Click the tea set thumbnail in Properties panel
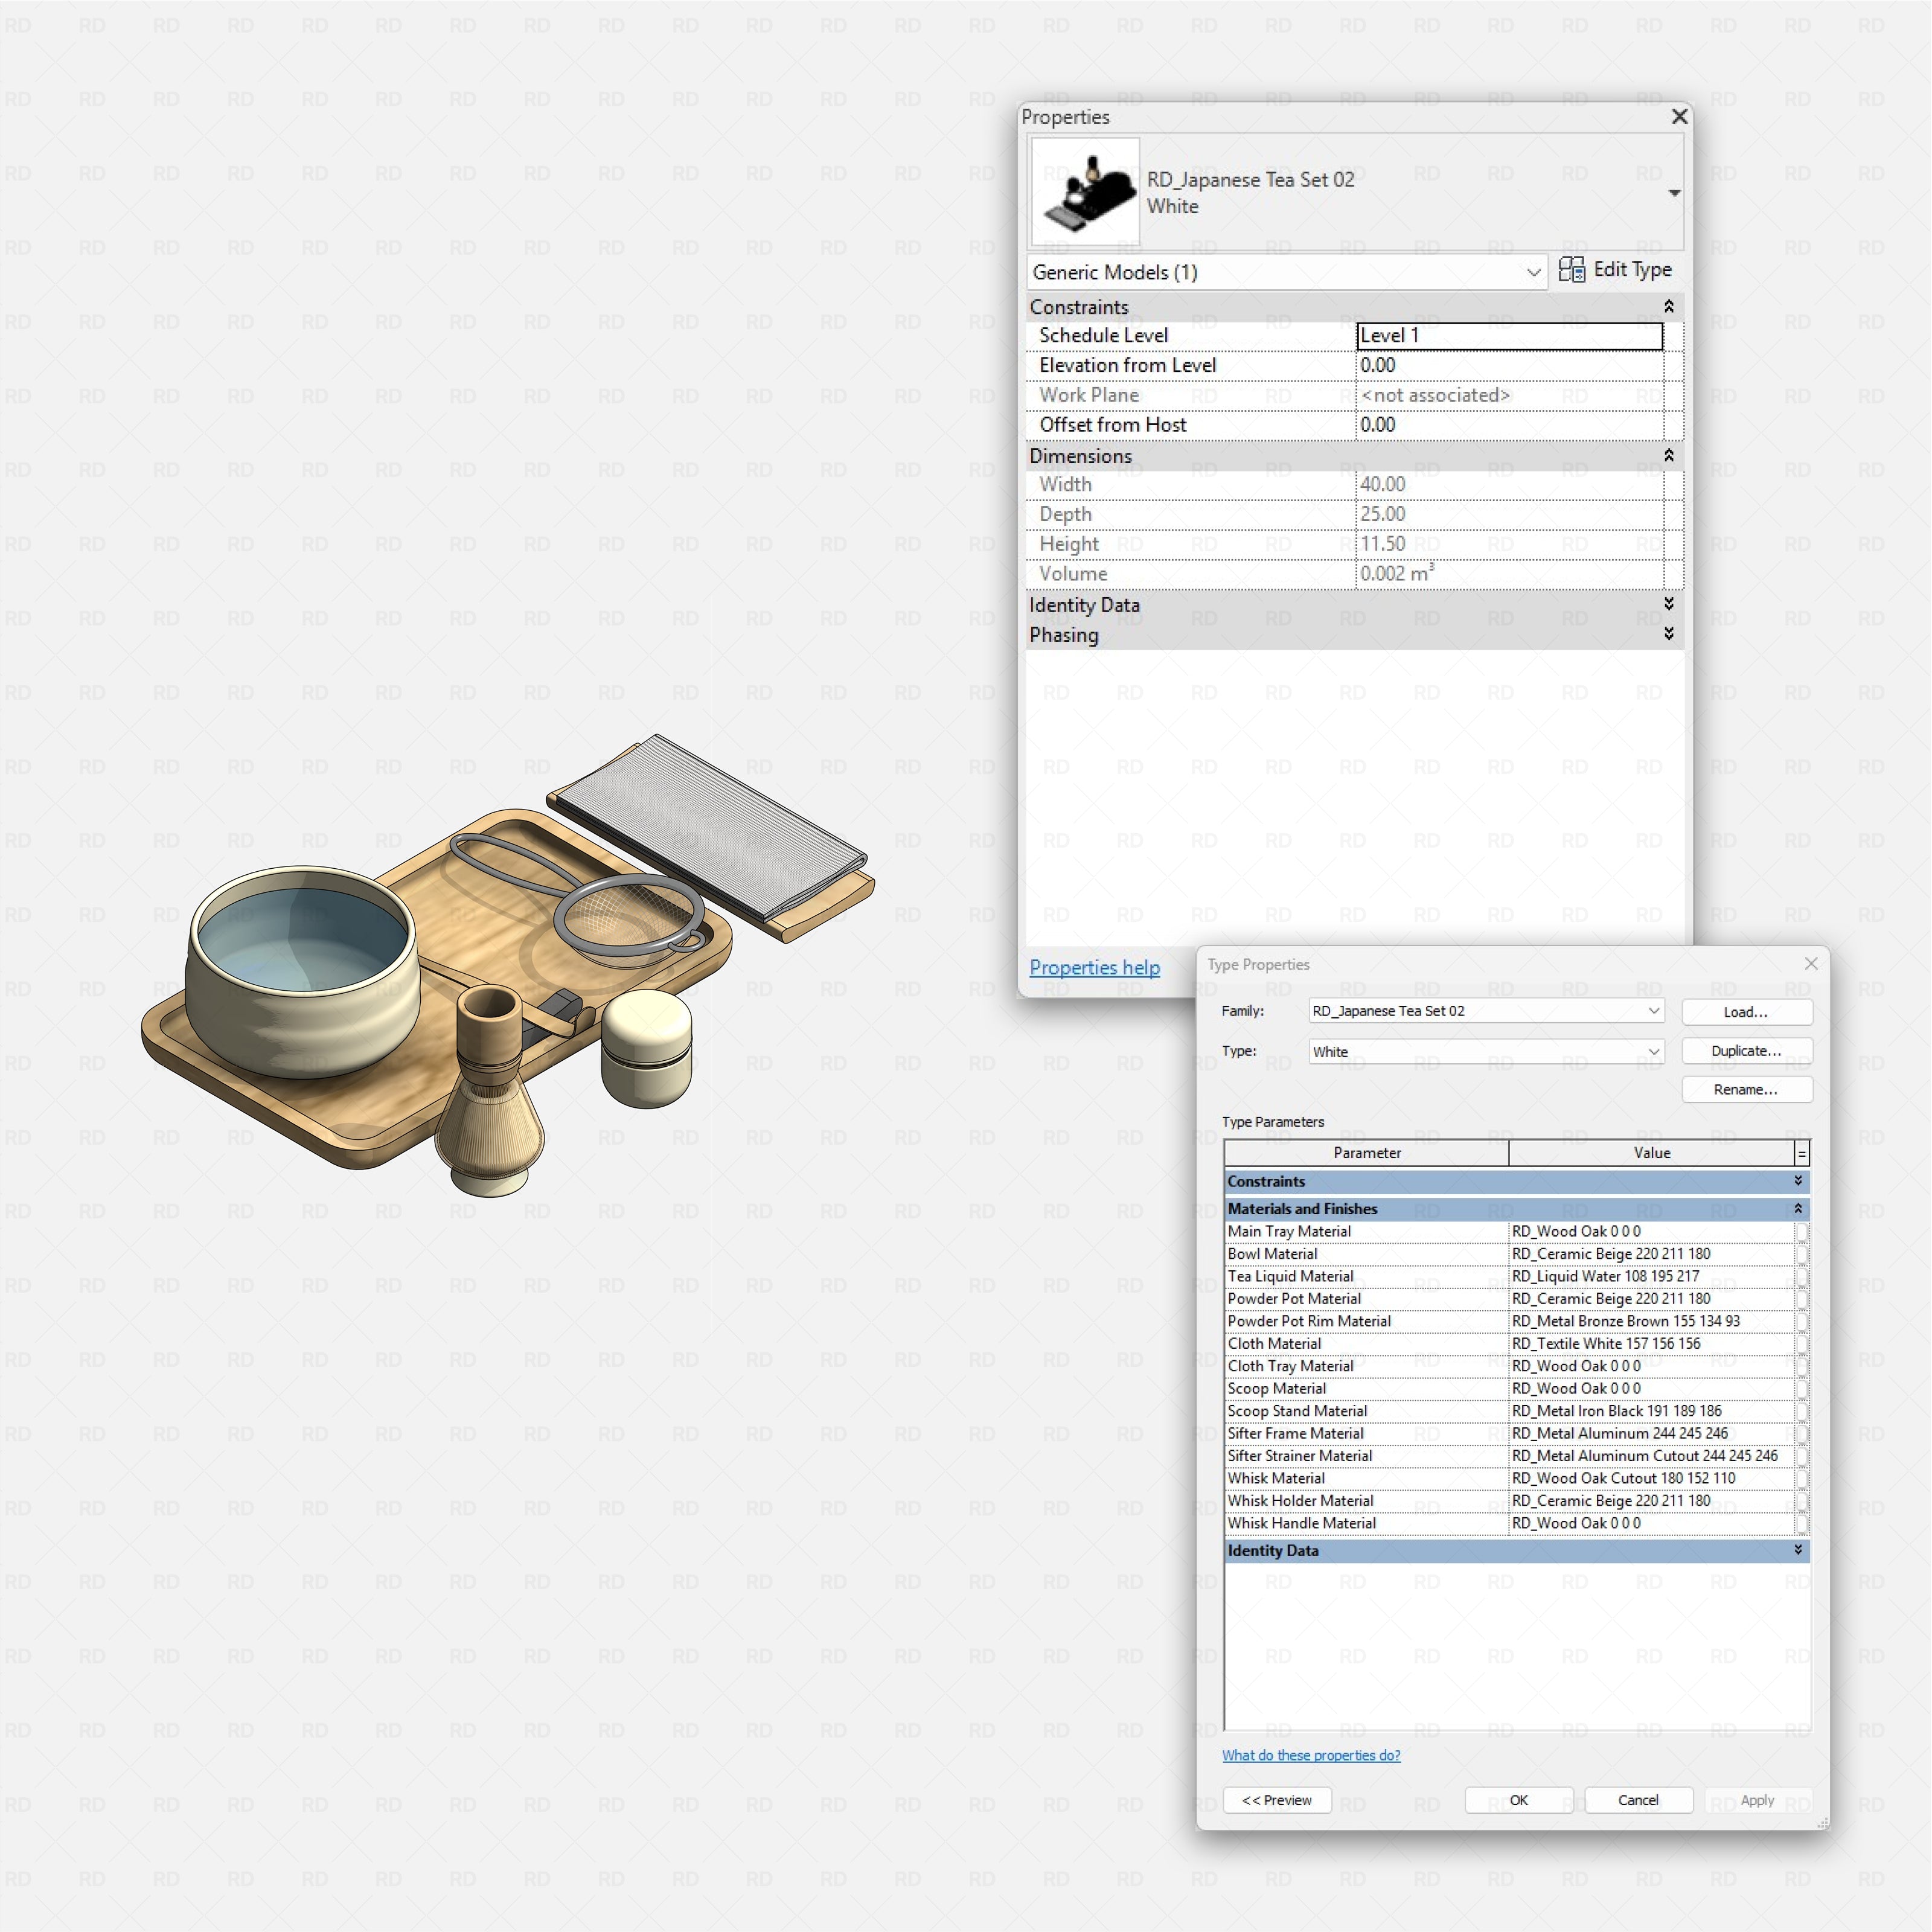The image size is (1932, 1932). (1085, 192)
